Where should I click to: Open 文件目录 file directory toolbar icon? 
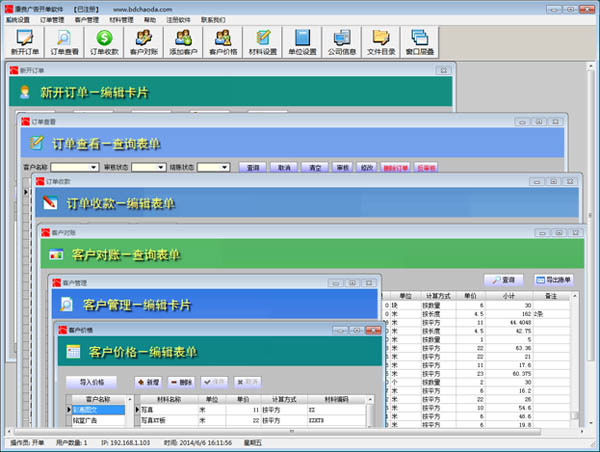[381, 42]
